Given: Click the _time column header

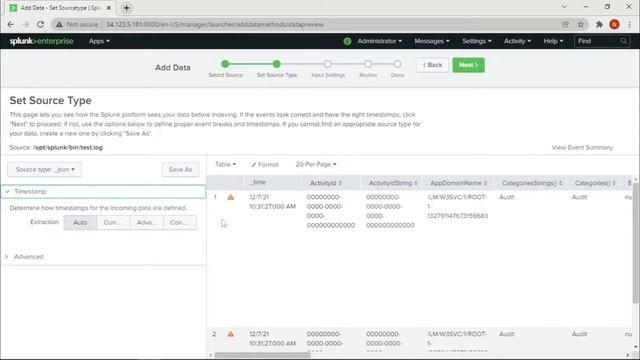Looking at the screenshot, I should click(258, 182).
